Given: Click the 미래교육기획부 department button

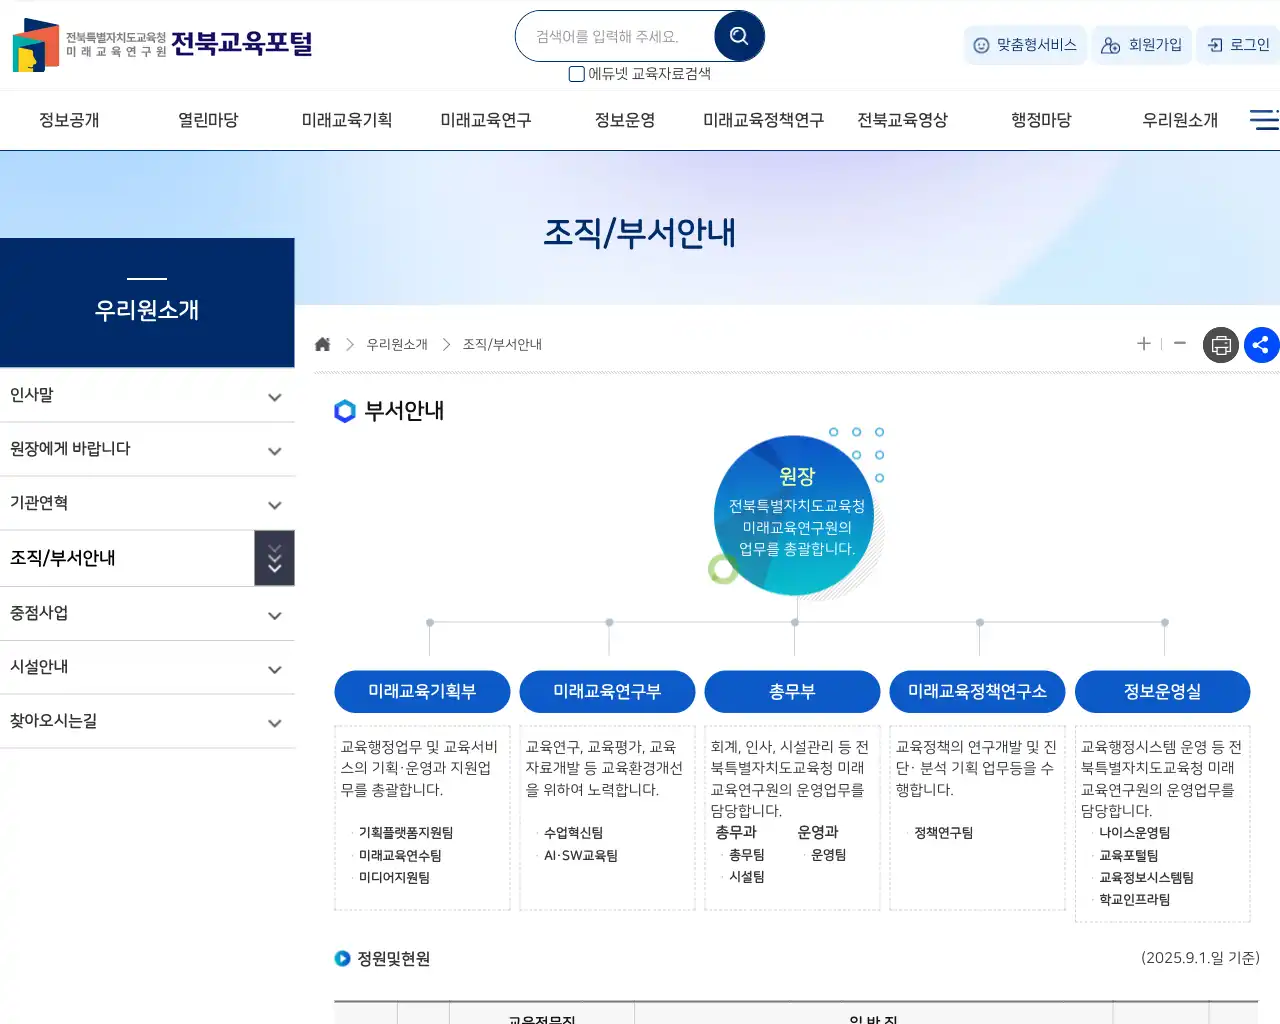Looking at the screenshot, I should 422,691.
